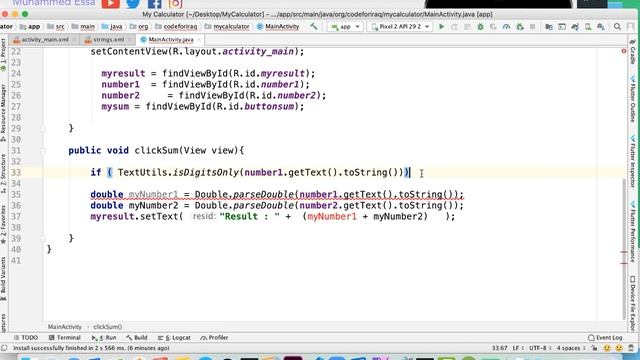This screenshot has height=360, width=640.
Task: Open the Run tool window
Action: (104, 338)
